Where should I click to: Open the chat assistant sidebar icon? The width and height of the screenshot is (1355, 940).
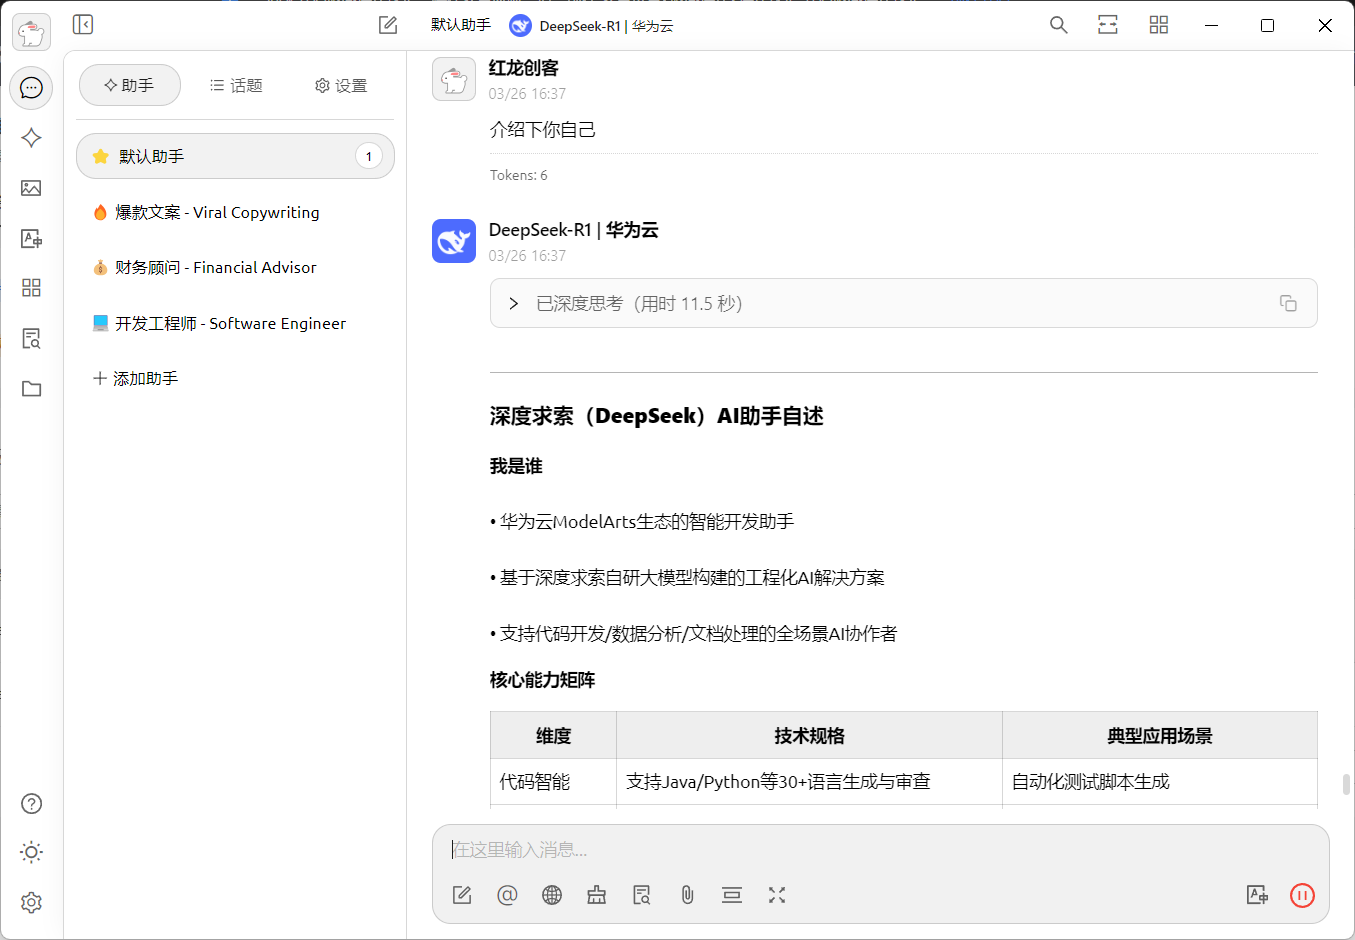(x=31, y=88)
